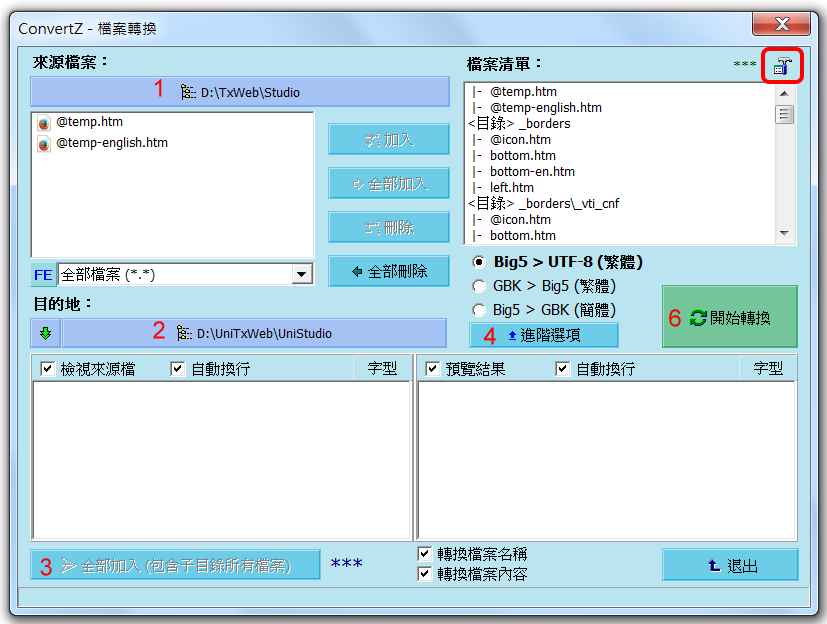The image size is (827, 624).
Task: Choose Big5 > GBK (簡體) conversion
Action: (x=480, y=310)
